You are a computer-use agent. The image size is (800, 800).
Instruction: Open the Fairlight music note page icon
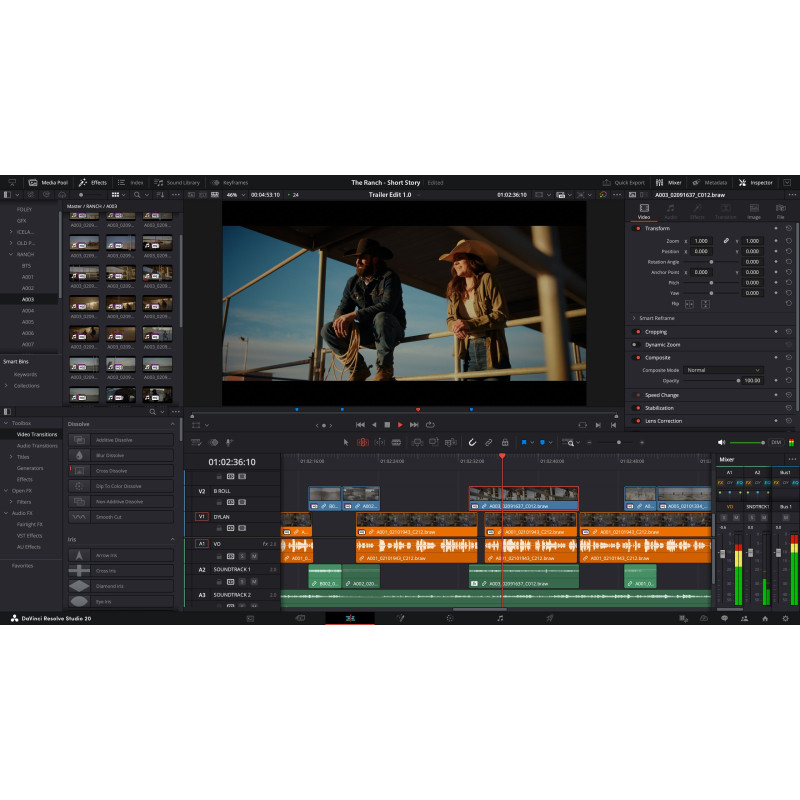(x=500, y=619)
